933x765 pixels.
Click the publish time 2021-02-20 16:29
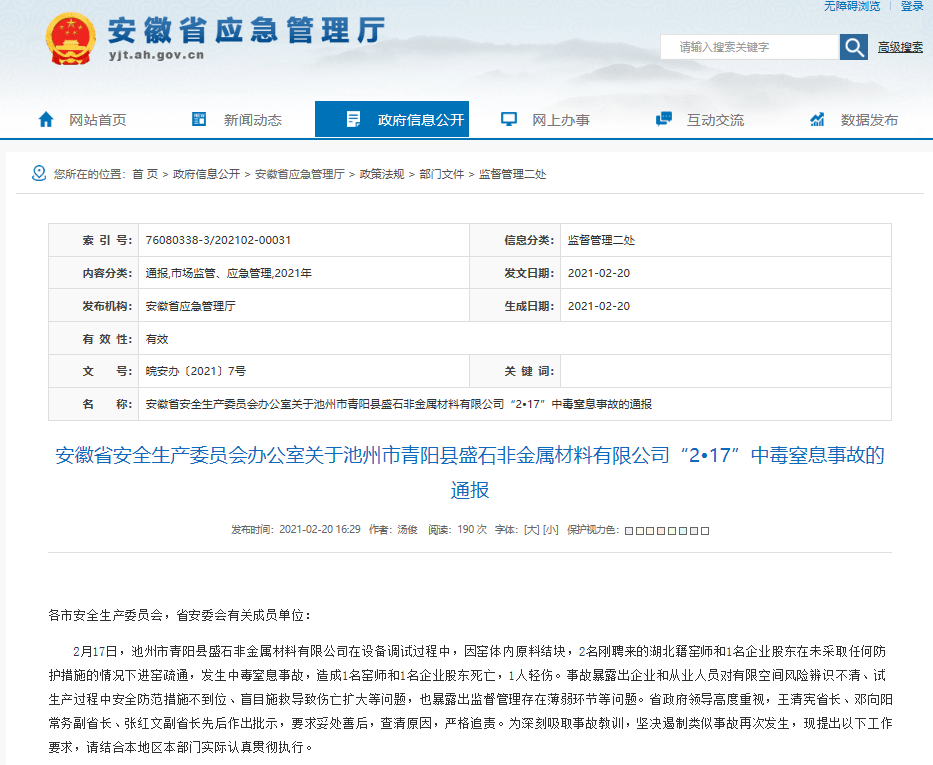click(x=320, y=529)
